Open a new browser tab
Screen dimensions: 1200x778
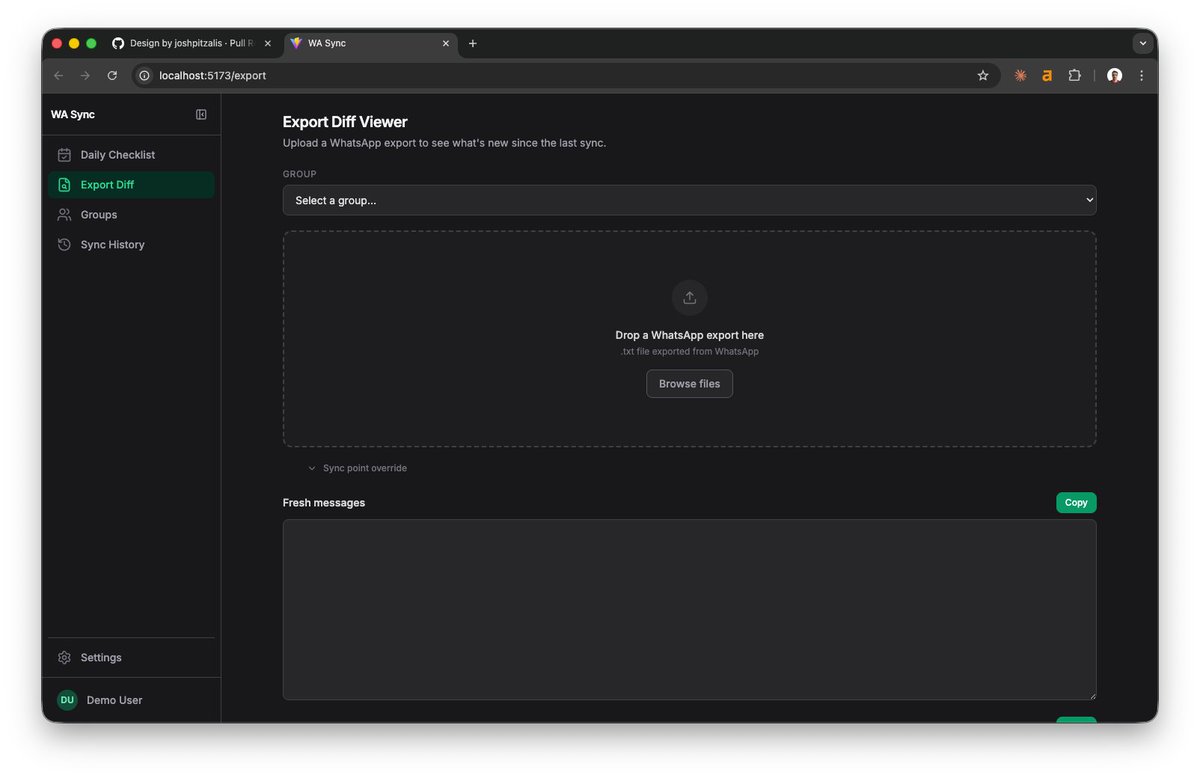click(473, 43)
